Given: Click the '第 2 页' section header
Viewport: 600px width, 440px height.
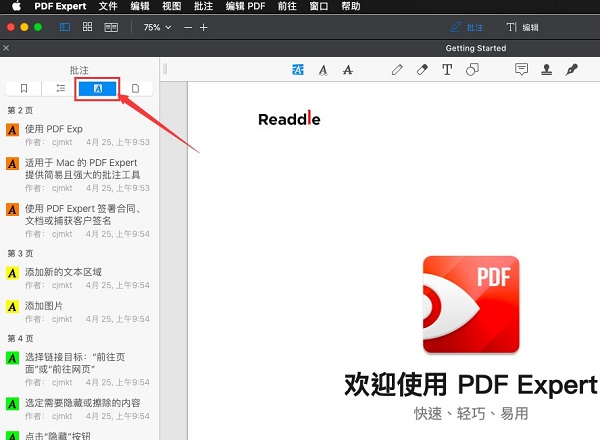Looking at the screenshot, I should click(20, 111).
